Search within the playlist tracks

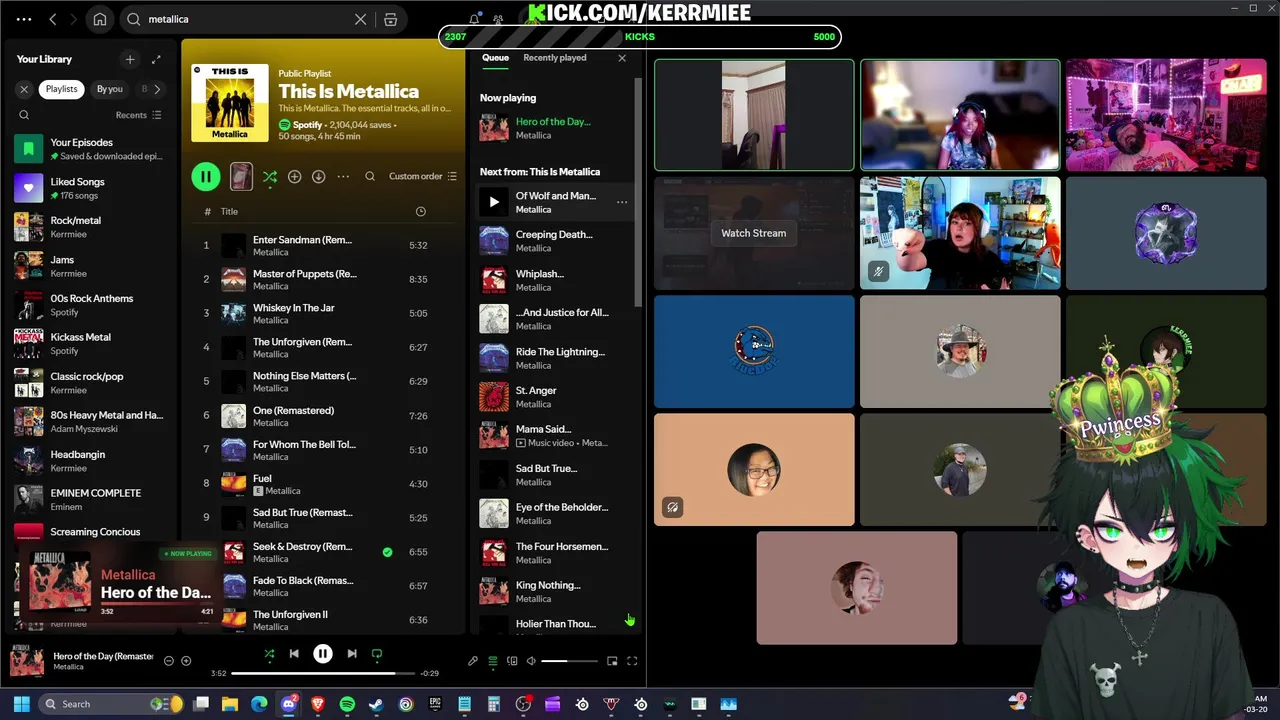(x=370, y=176)
